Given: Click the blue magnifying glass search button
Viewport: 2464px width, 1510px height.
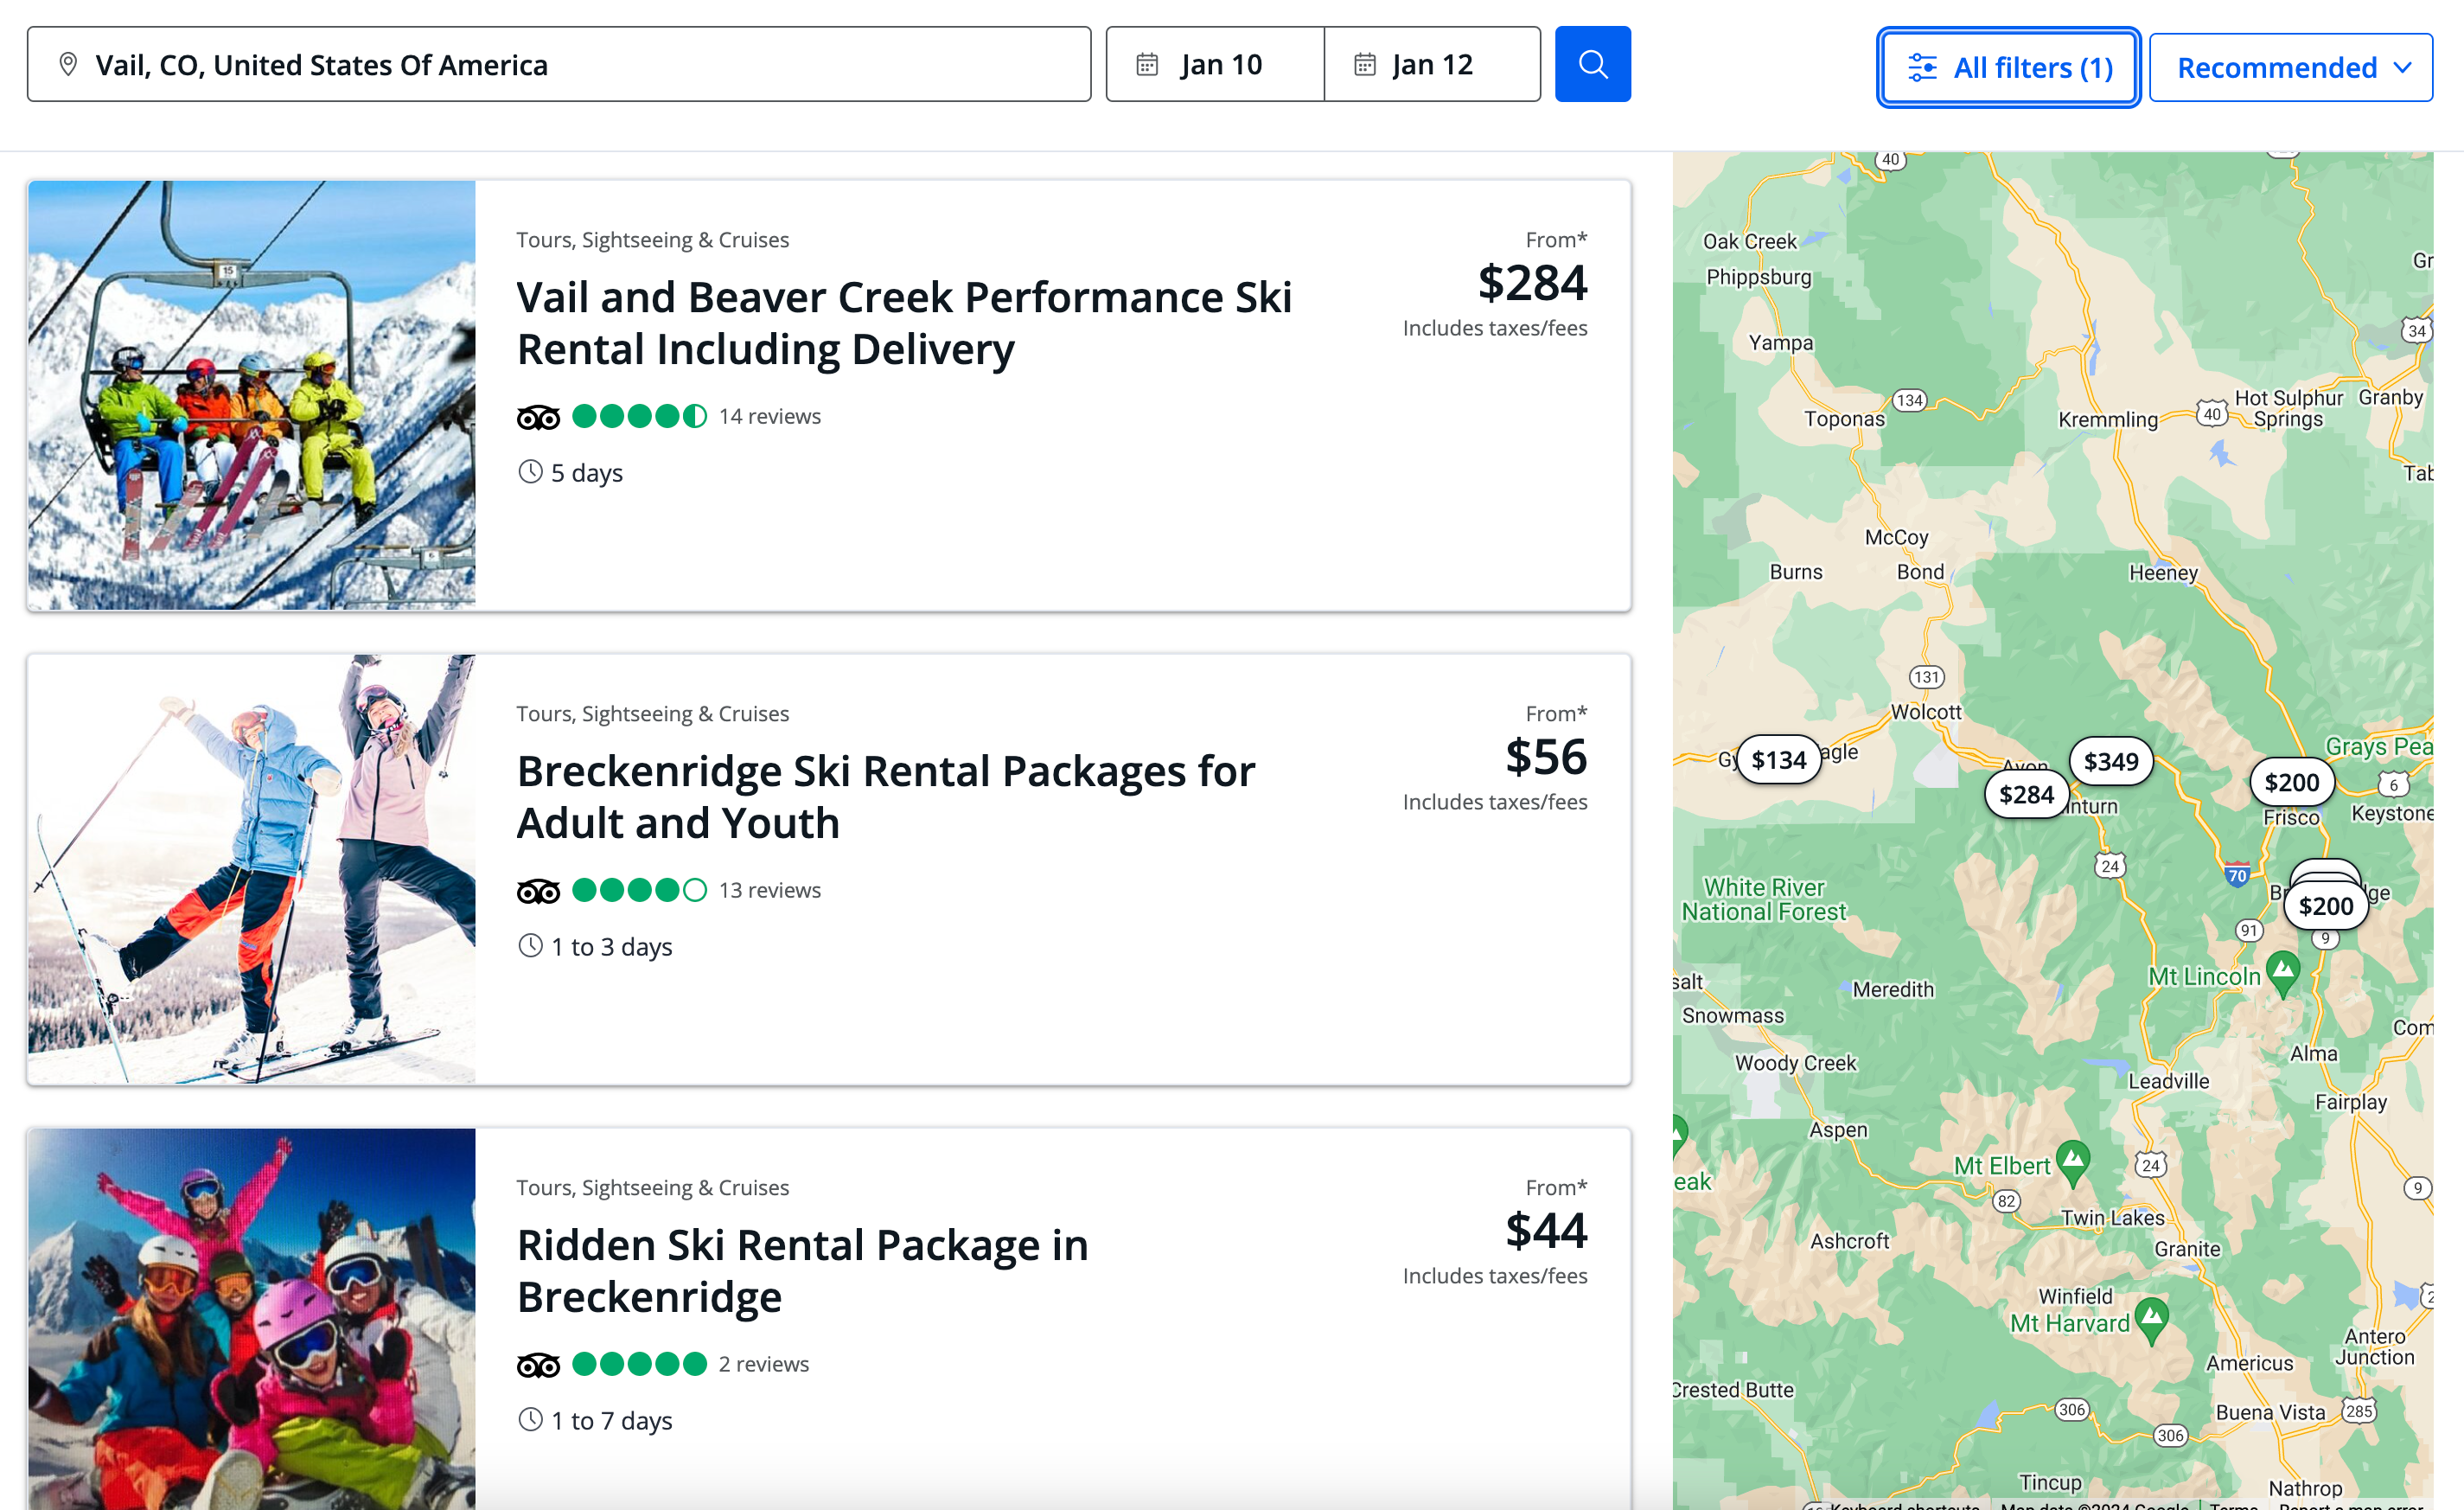Looking at the screenshot, I should click(x=1592, y=64).
